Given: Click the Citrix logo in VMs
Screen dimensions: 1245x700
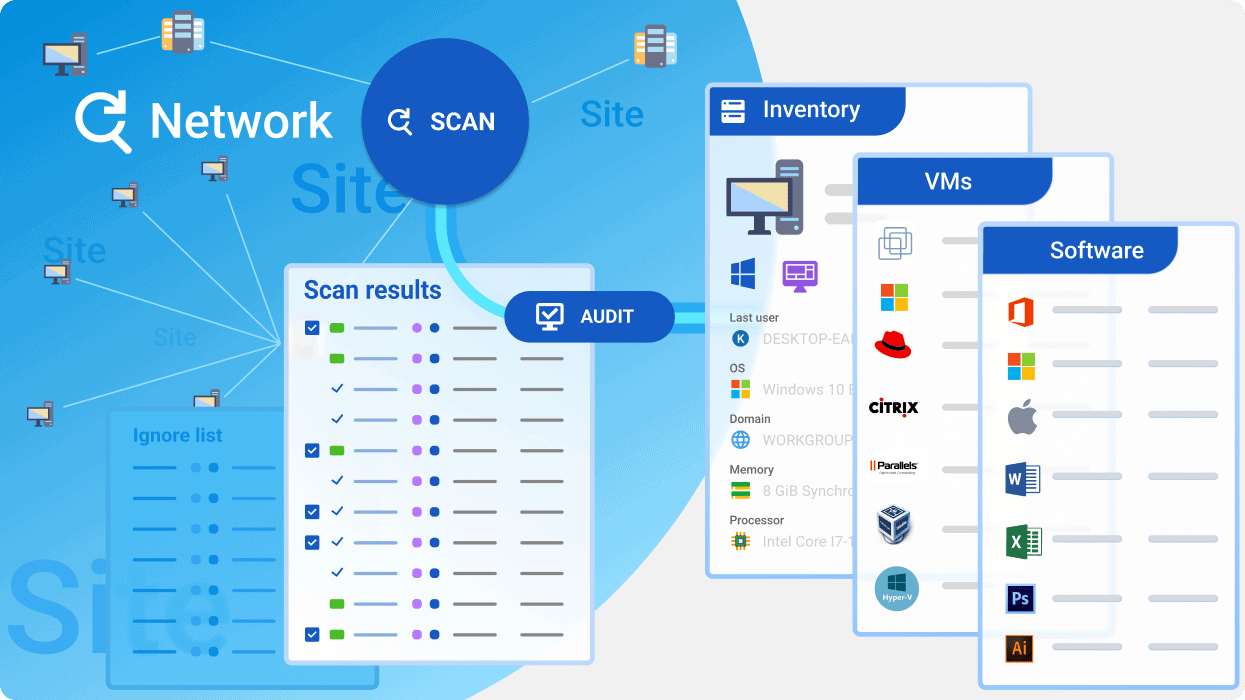Looking at the screenshot, I should point(893,407).
